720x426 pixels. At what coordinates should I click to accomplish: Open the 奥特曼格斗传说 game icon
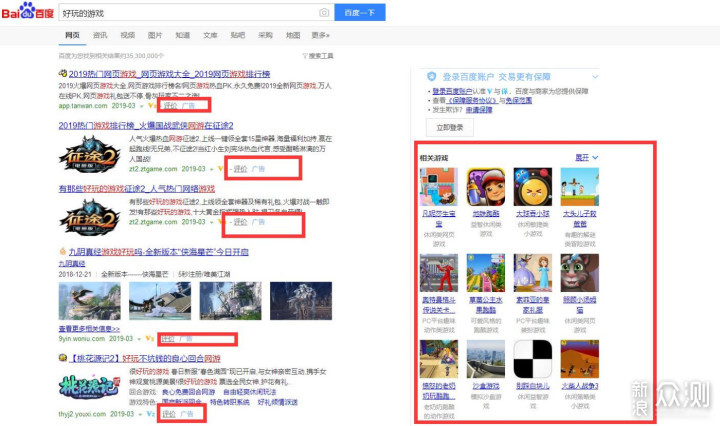tap(439, 273)
